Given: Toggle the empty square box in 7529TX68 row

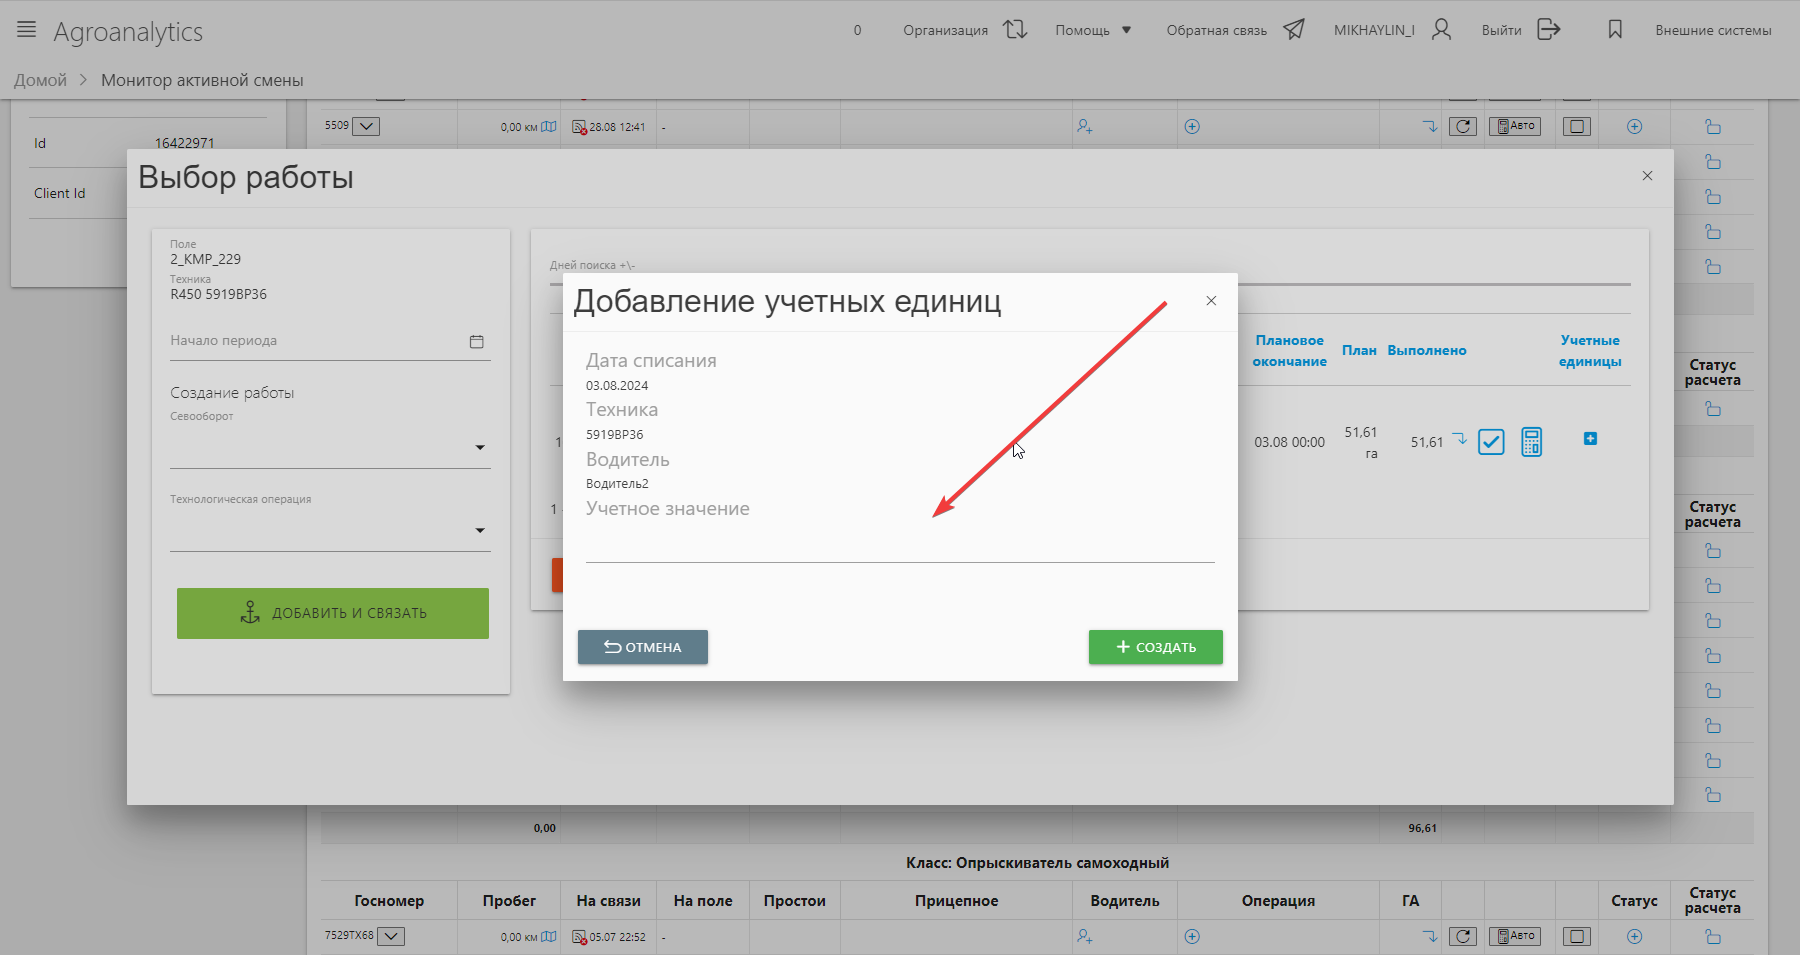Looking at the screenshot, I should 1576,937.
